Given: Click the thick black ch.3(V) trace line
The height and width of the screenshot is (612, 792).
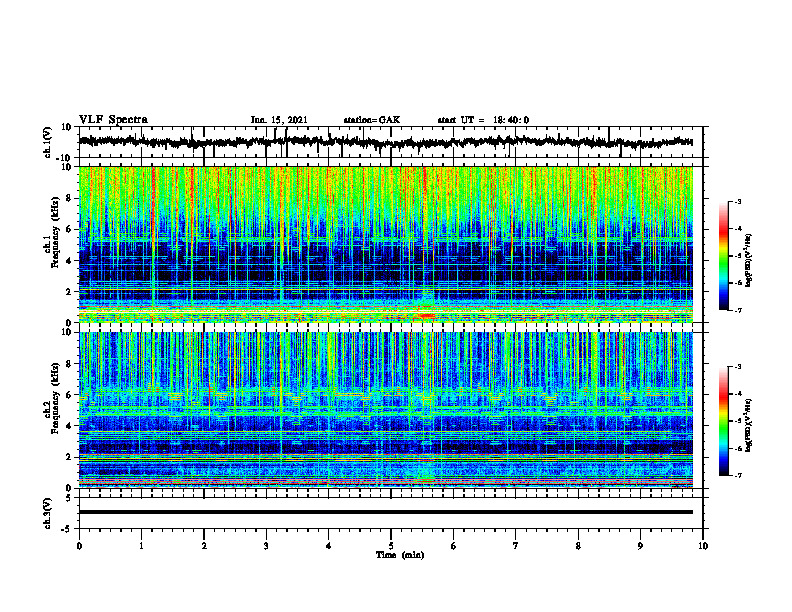Looking at the screenshot, I should point(386,512).
